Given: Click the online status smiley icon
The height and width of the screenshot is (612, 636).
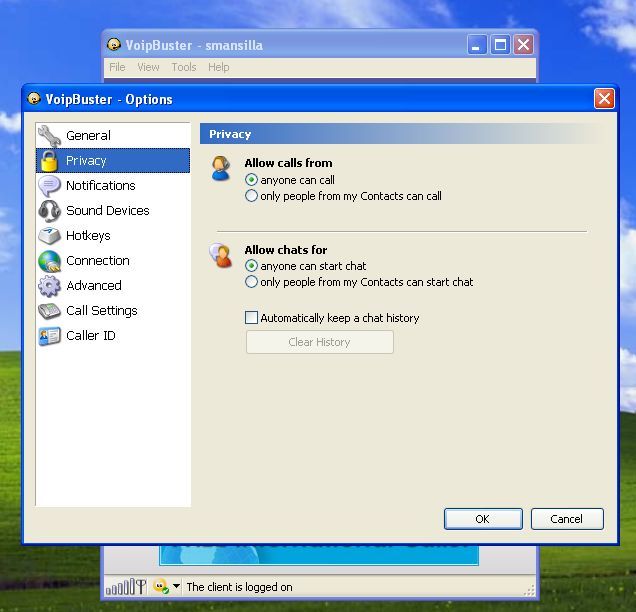Looking at the screenshot, I should tap(161, 586).
